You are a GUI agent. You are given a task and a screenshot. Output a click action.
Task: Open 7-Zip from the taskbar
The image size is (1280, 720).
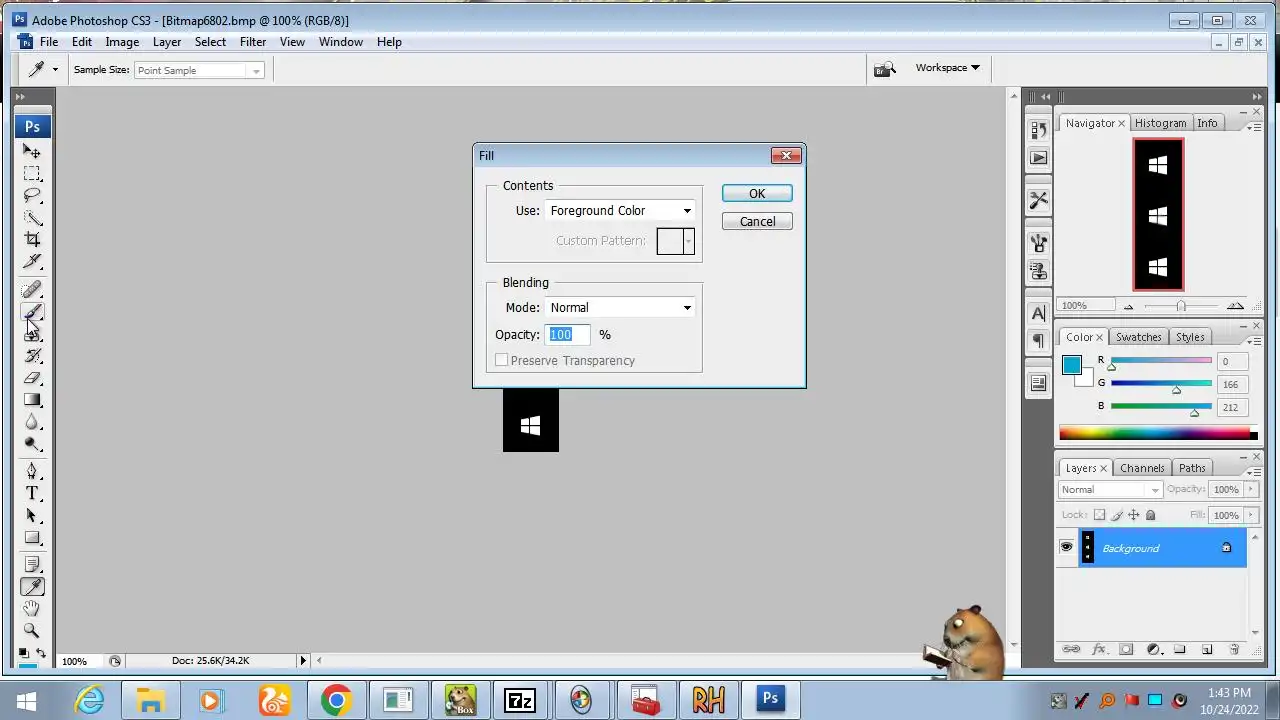[520, 700]
